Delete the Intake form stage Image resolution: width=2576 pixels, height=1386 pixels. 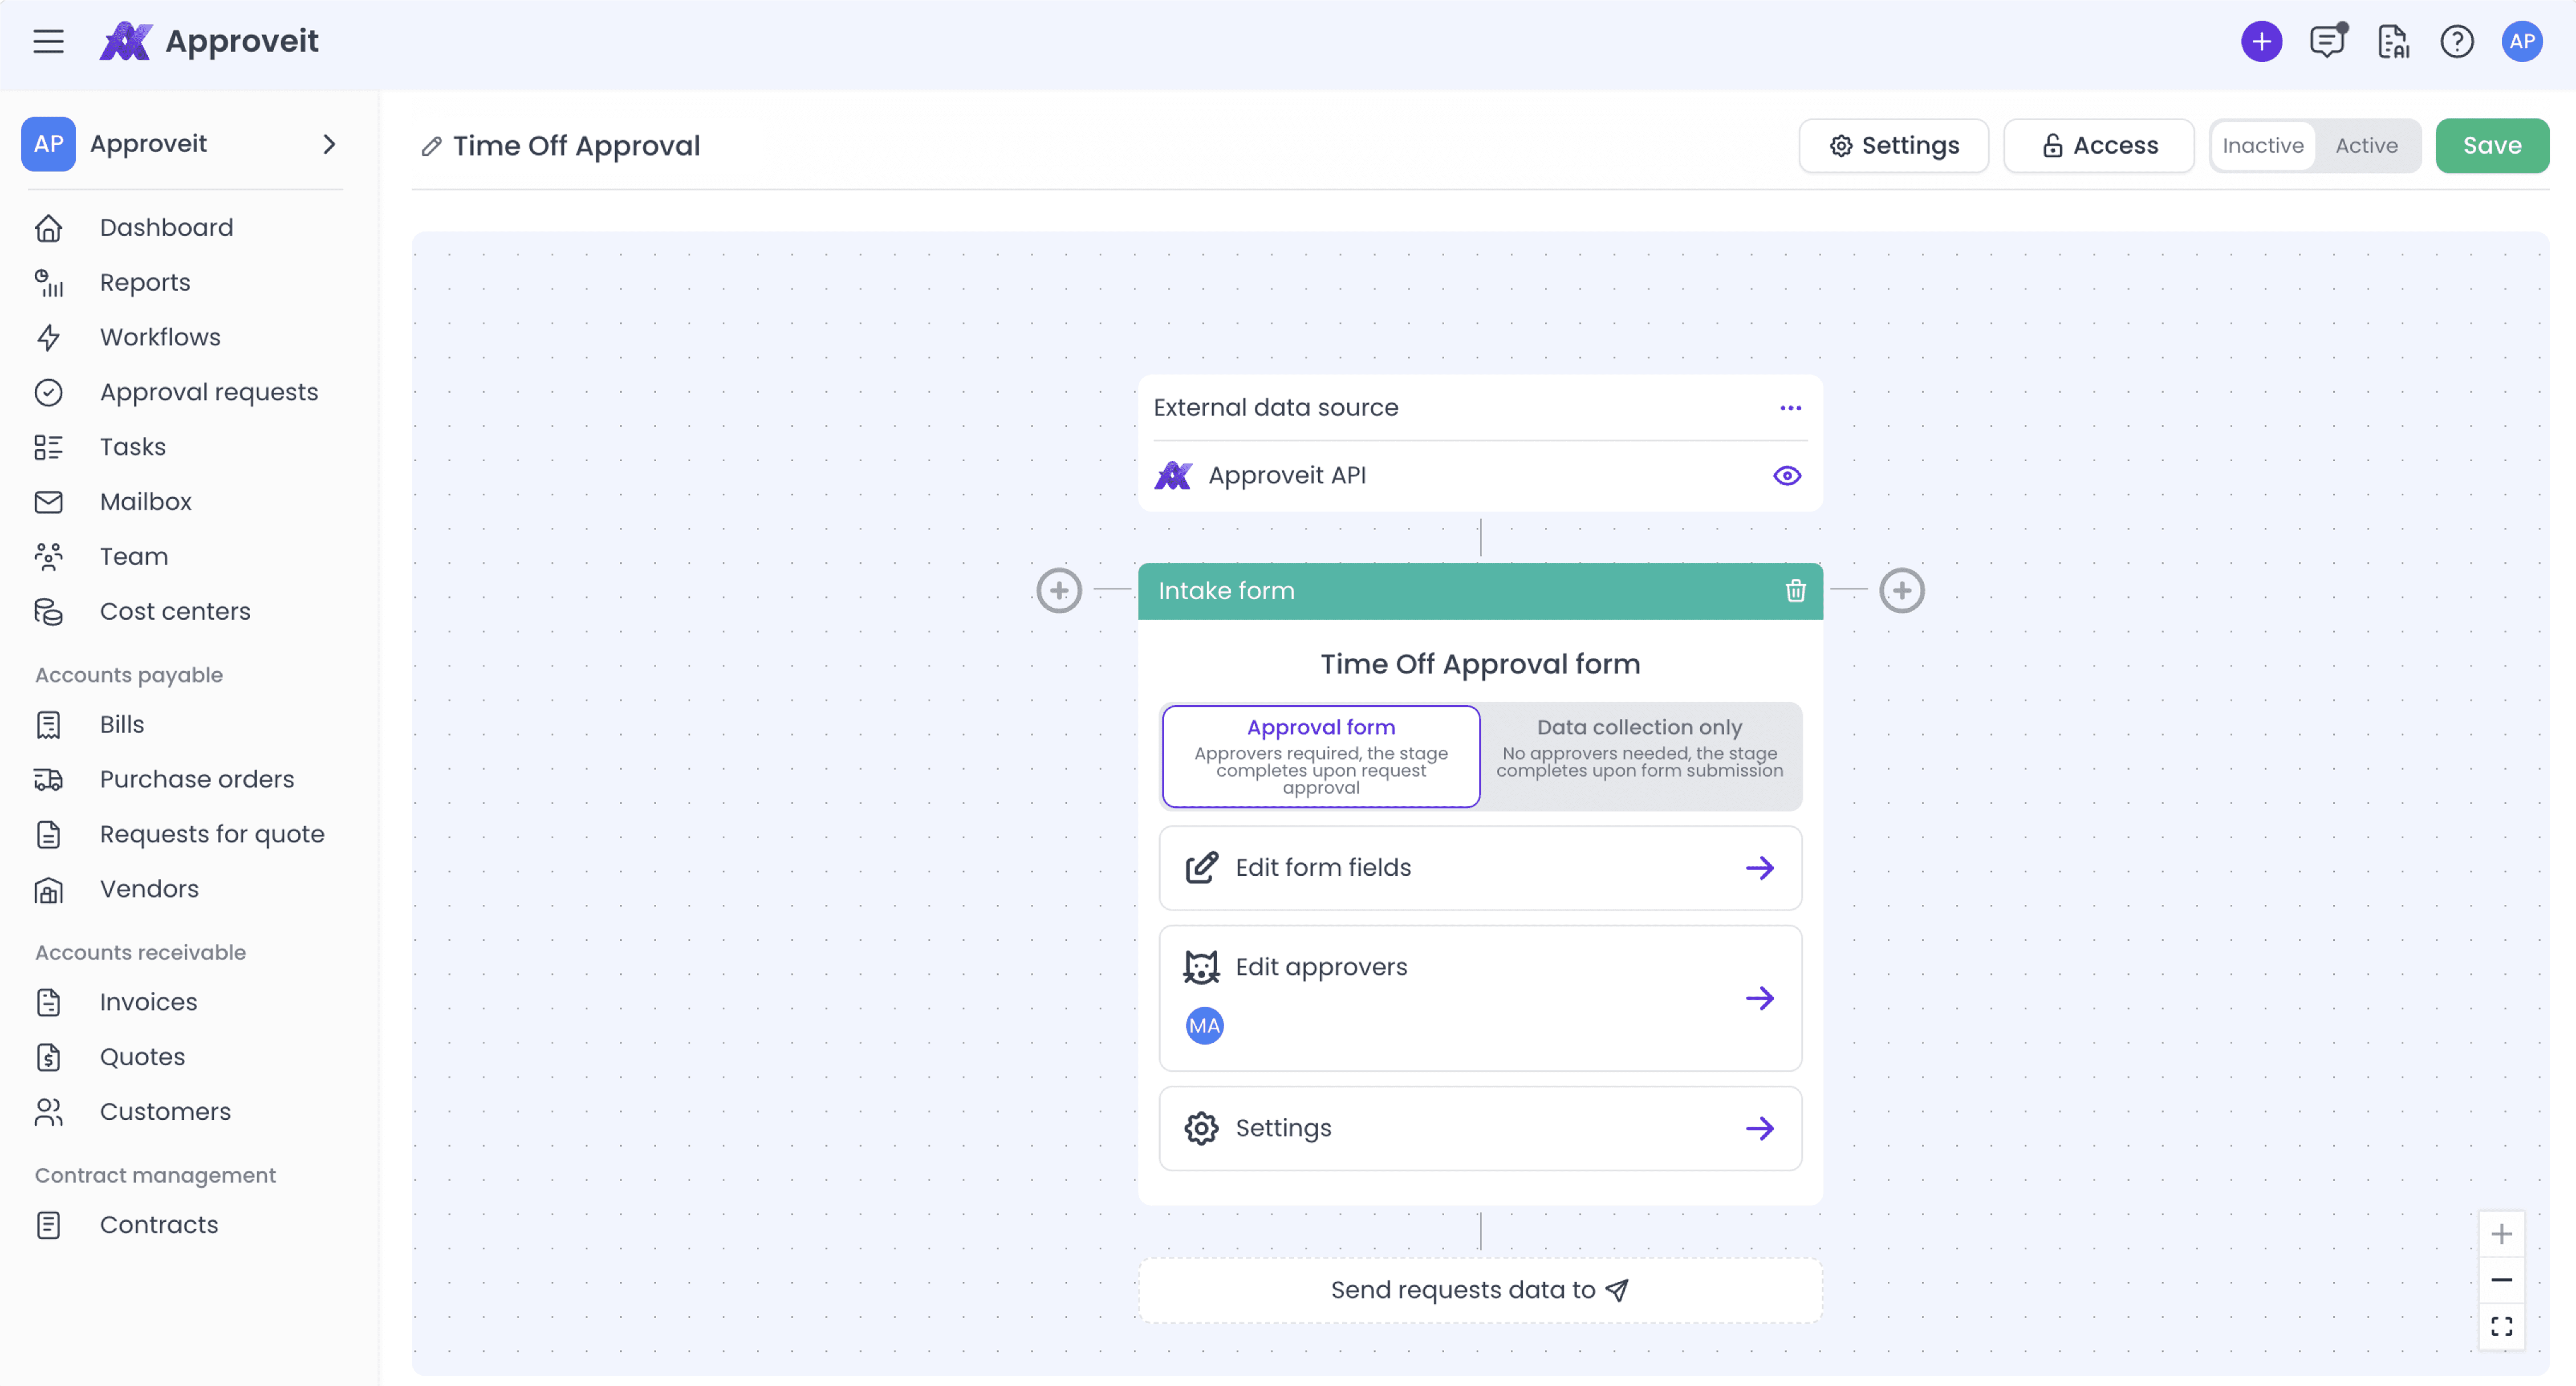[1795, 591]
